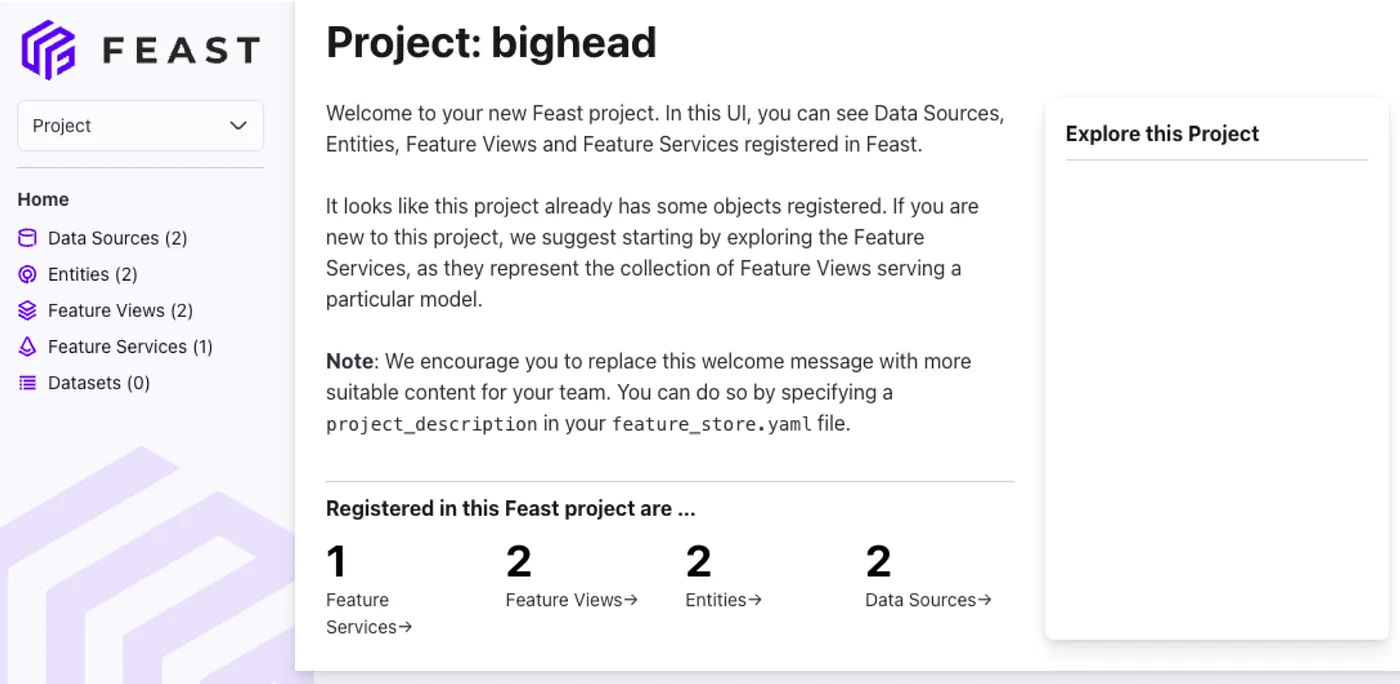This screenshot has height=684, width=1400.
Task: Go to Home in the sidebar
Action: [x=43, y=199]
